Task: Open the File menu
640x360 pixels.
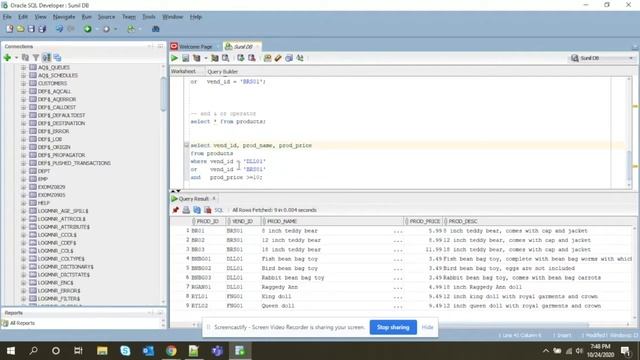Action: point(7,17)
